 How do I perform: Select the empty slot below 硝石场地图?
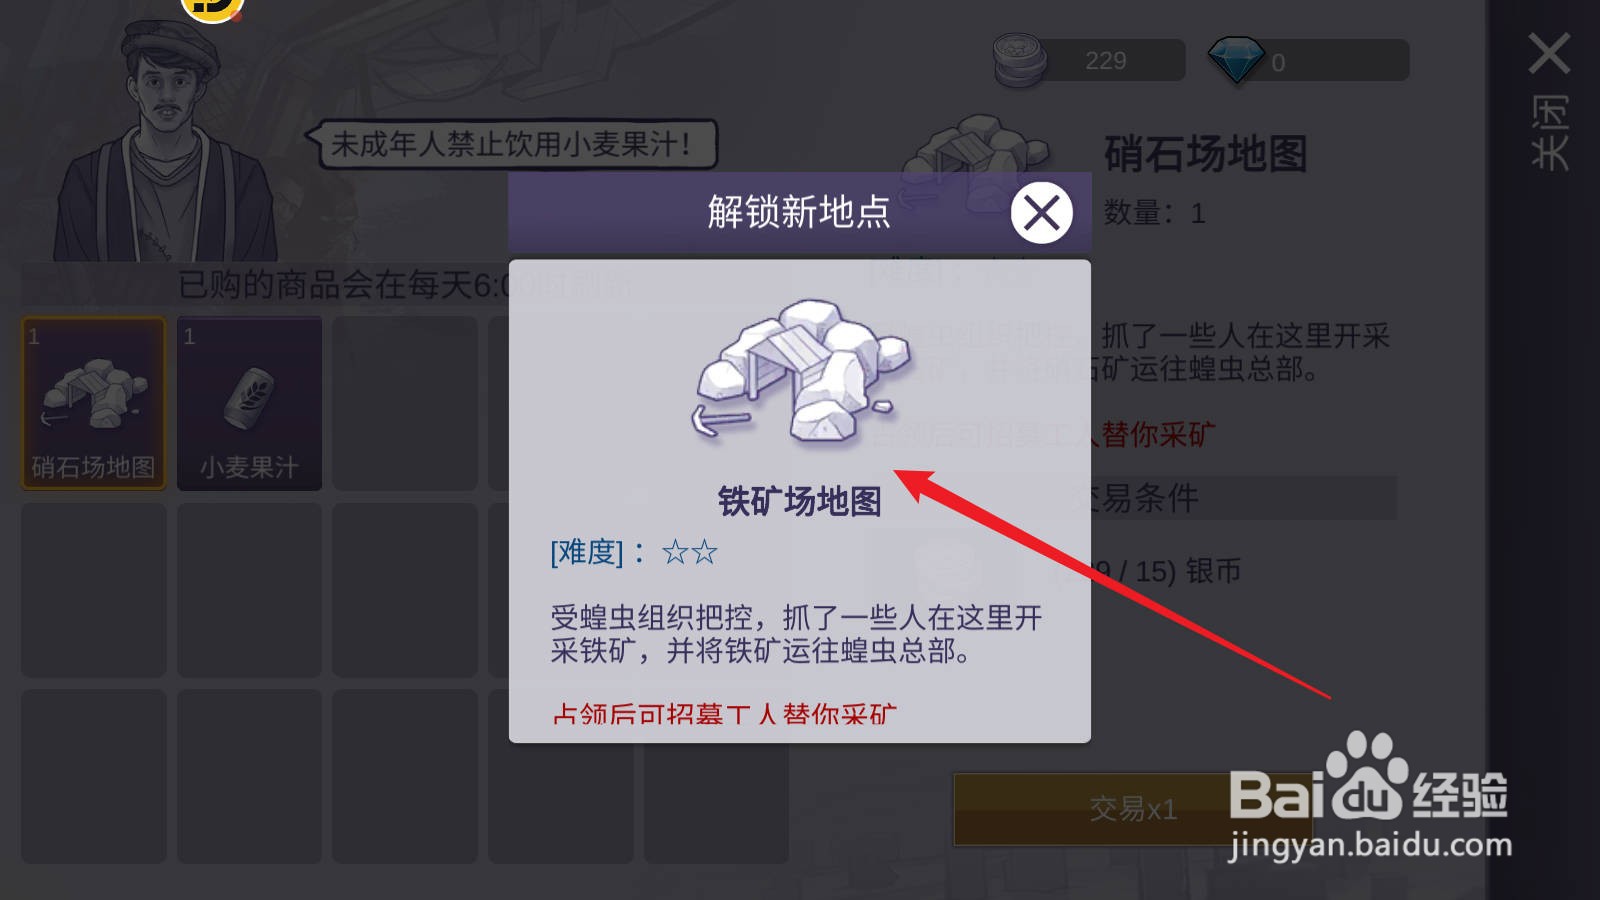pyautogui.click(x=94, y=590)
